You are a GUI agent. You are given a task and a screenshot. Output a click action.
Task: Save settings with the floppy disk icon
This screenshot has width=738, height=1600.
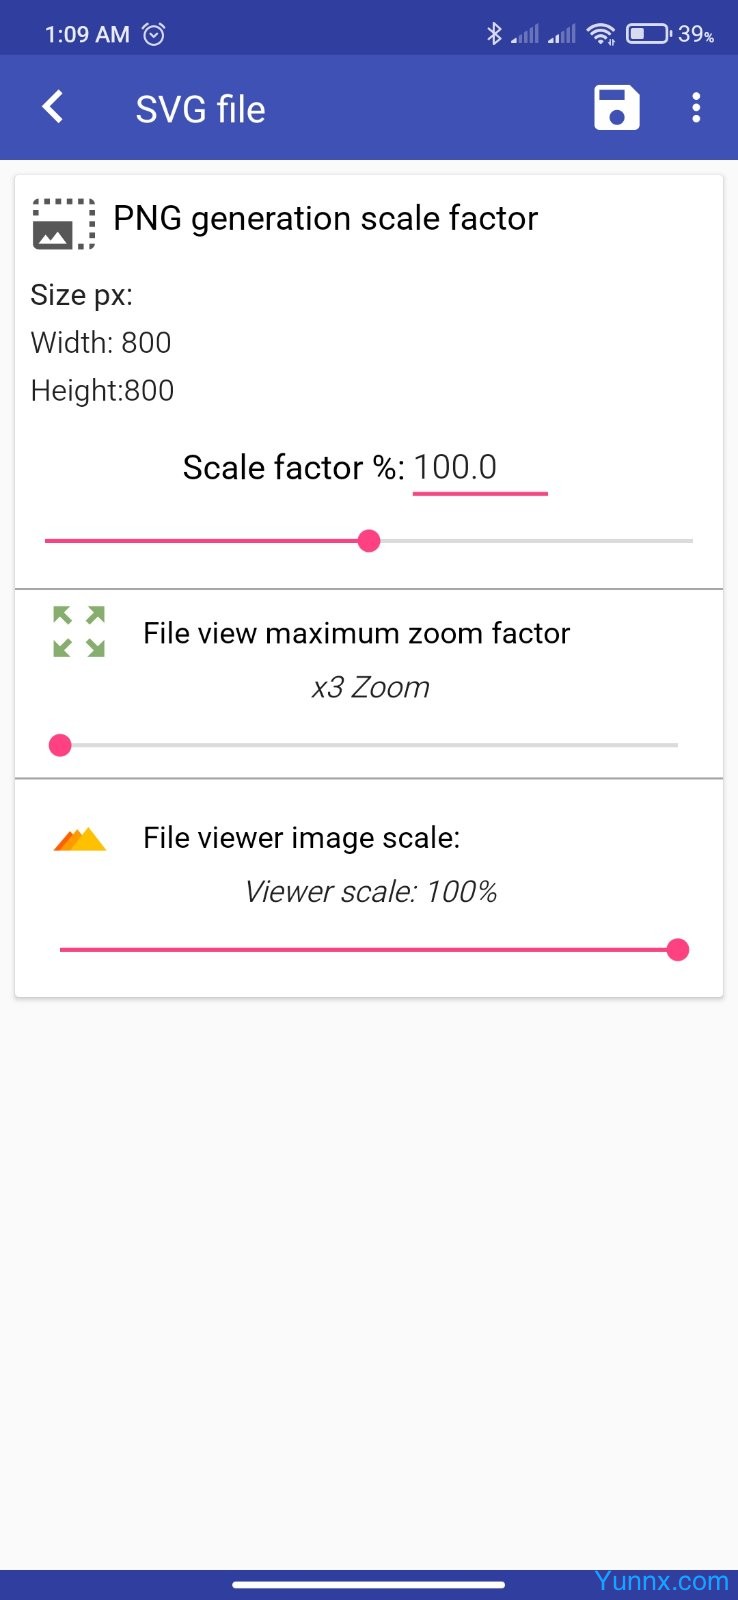click(x=616, y=108)
